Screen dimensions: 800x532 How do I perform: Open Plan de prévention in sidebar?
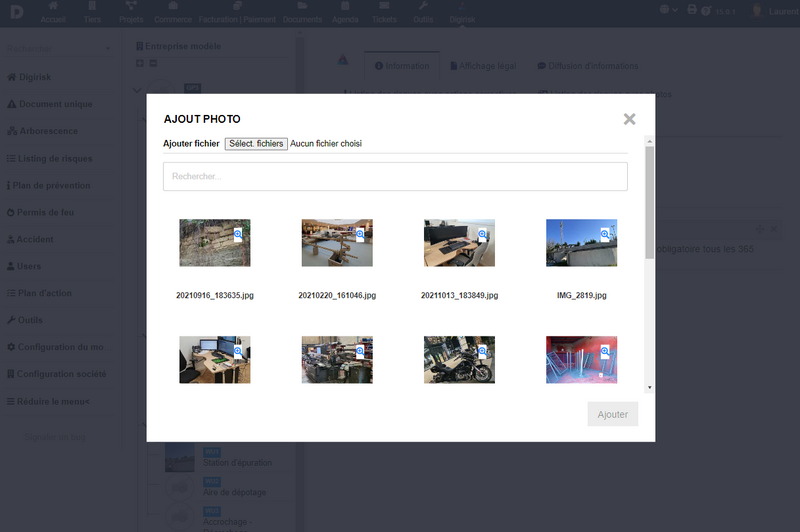pos(48,186)
